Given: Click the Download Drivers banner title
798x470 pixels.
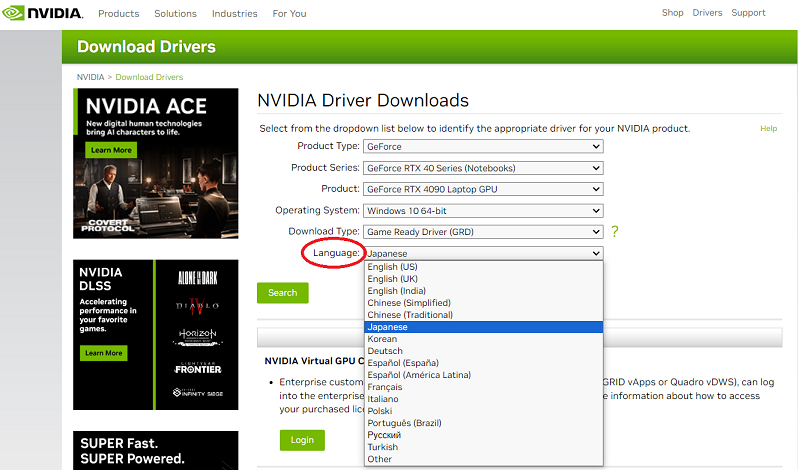Looking at the screenshot, I should [x=147, y=47].
